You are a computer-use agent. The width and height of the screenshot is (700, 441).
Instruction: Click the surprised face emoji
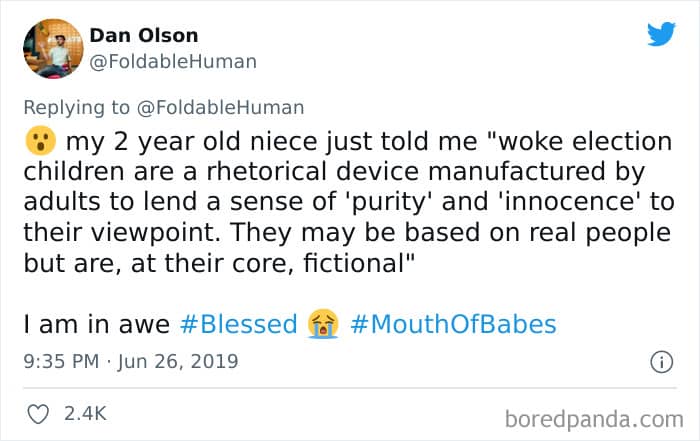point(41,141)
